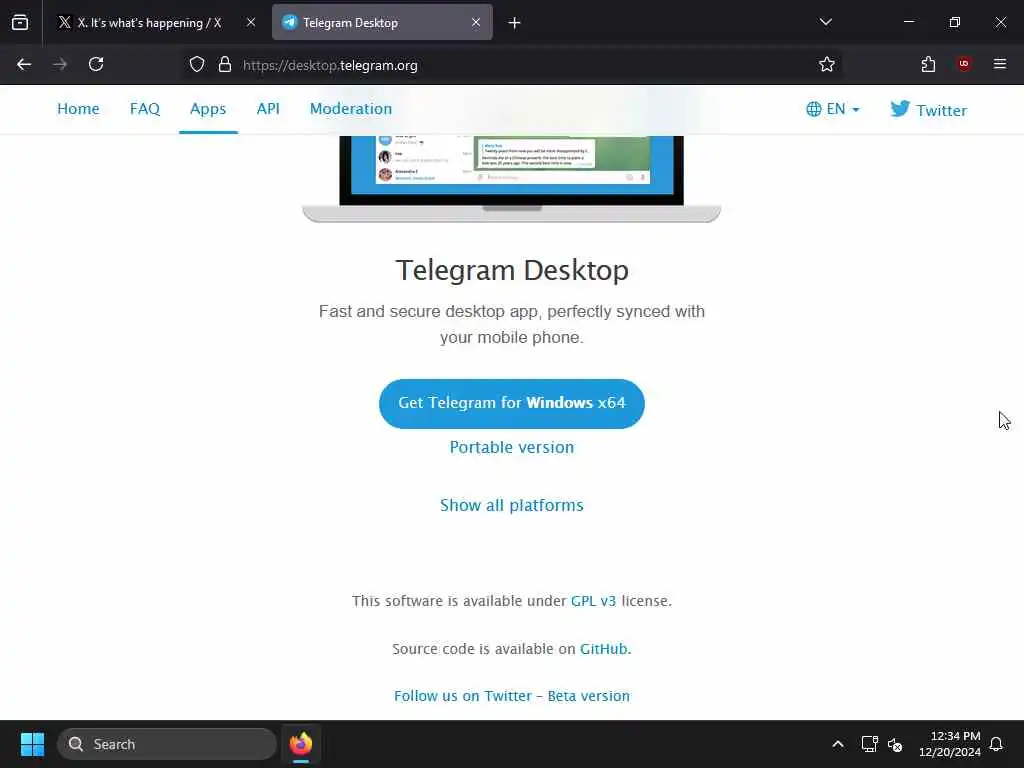
Task: Open the FAQ page
Action: (144, 108)
